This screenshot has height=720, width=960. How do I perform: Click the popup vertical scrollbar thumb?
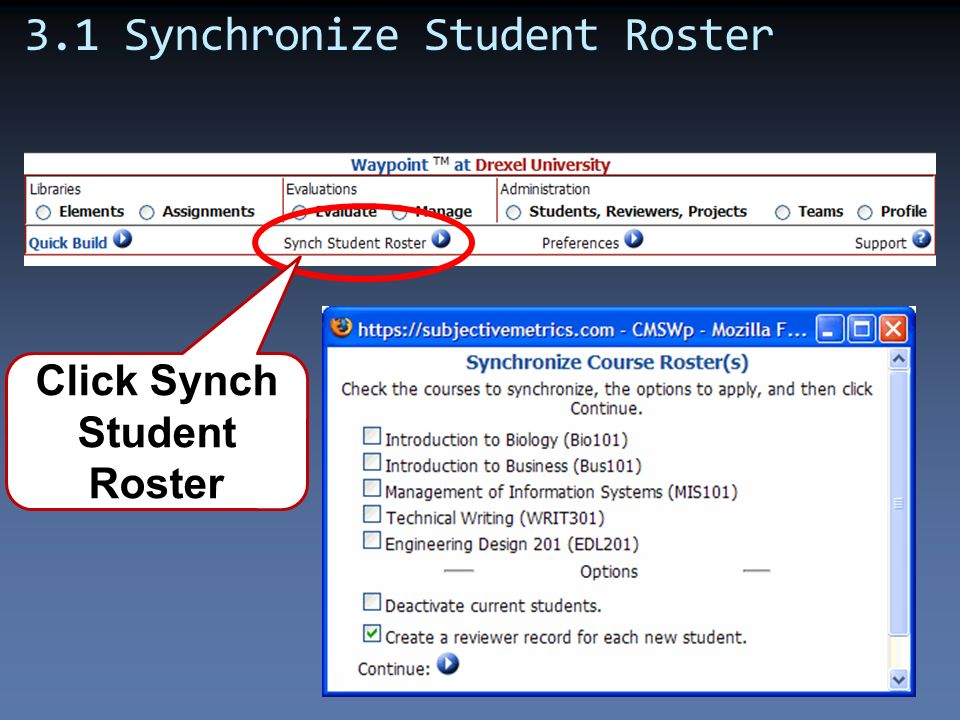(898, 503)
